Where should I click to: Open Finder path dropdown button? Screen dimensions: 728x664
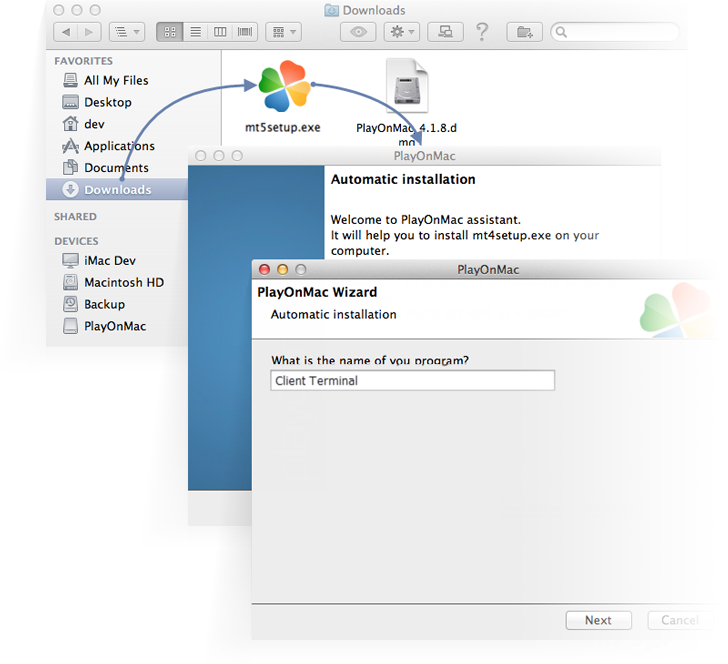(127, 32)
